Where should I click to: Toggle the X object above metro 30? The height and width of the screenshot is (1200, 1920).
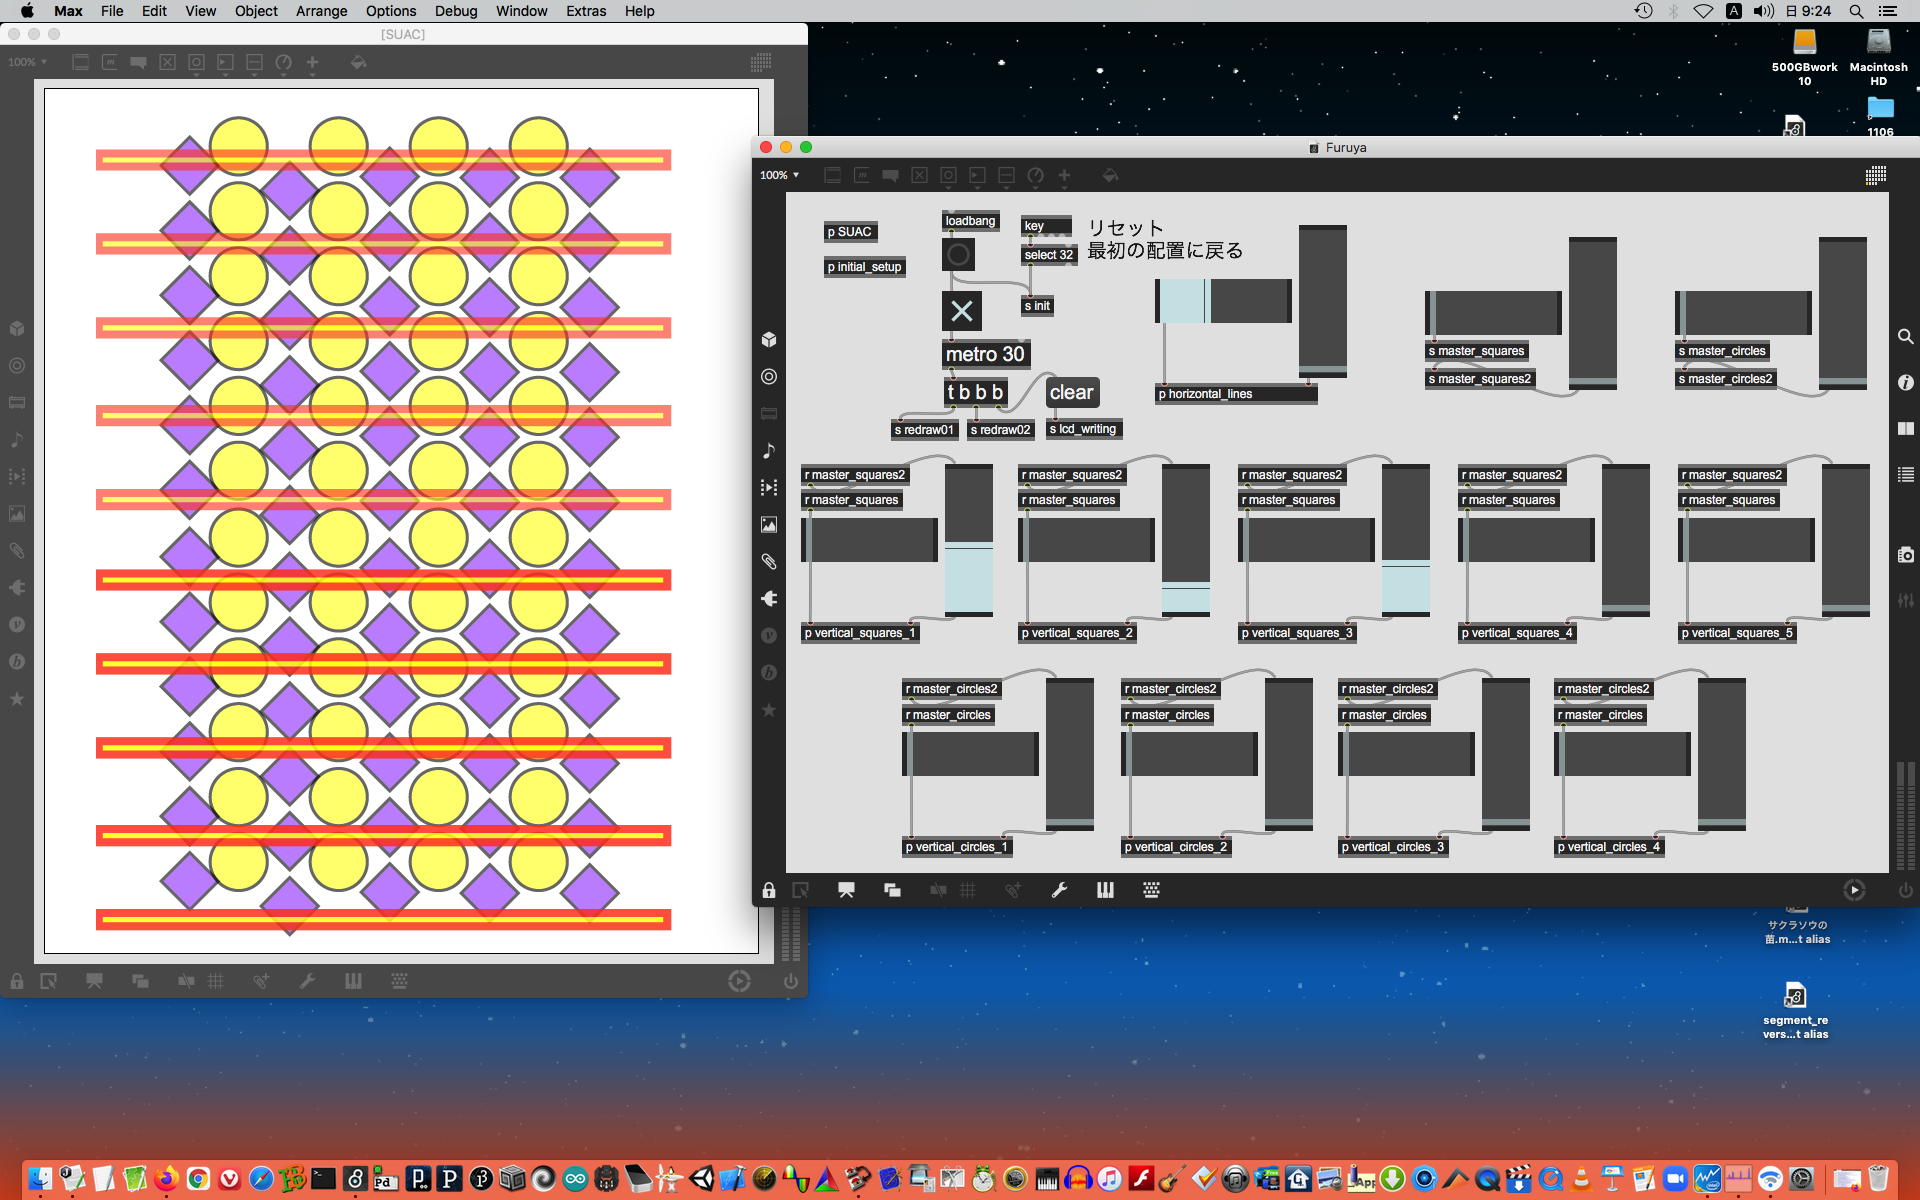click(961, 311)
